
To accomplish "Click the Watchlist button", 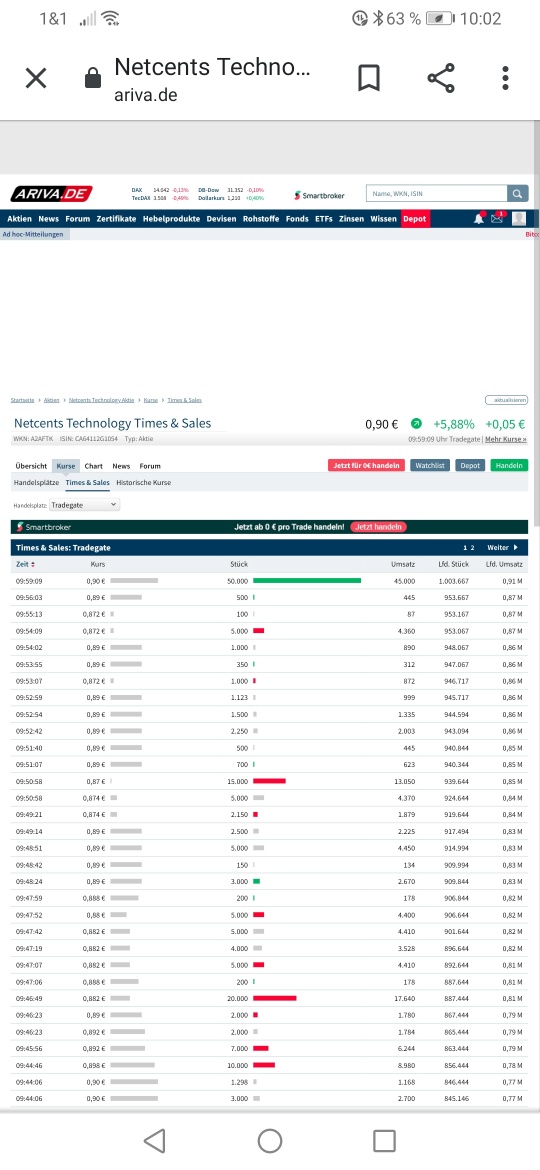I will (x=430, y=466).
